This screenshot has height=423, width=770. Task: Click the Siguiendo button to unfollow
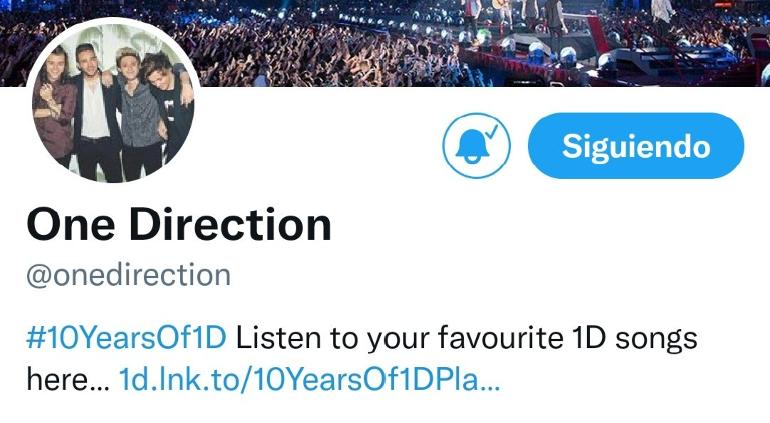point(636,145)
